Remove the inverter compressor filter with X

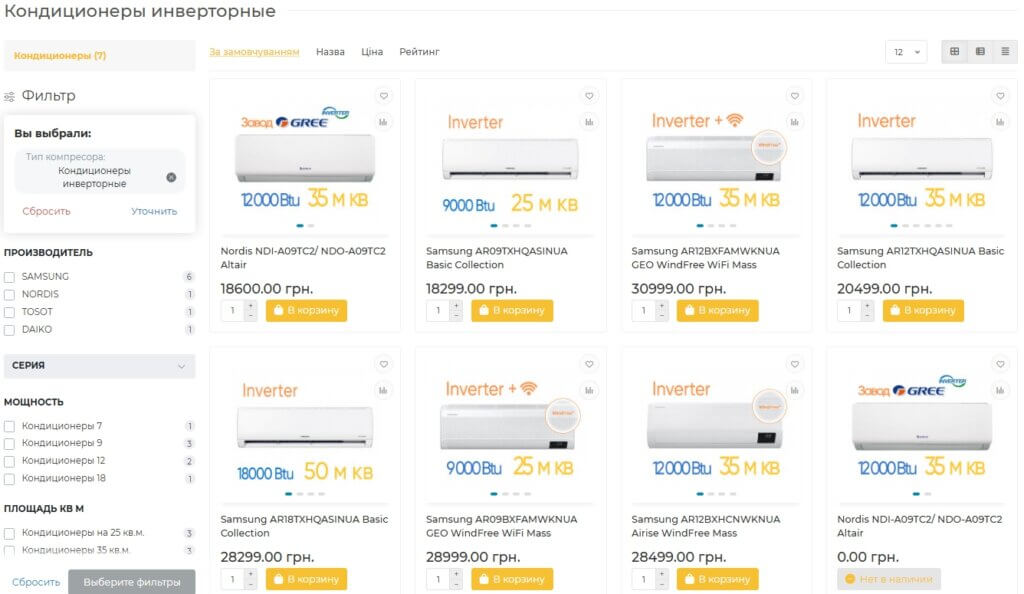pyautogui.click(x=171, y=177)
